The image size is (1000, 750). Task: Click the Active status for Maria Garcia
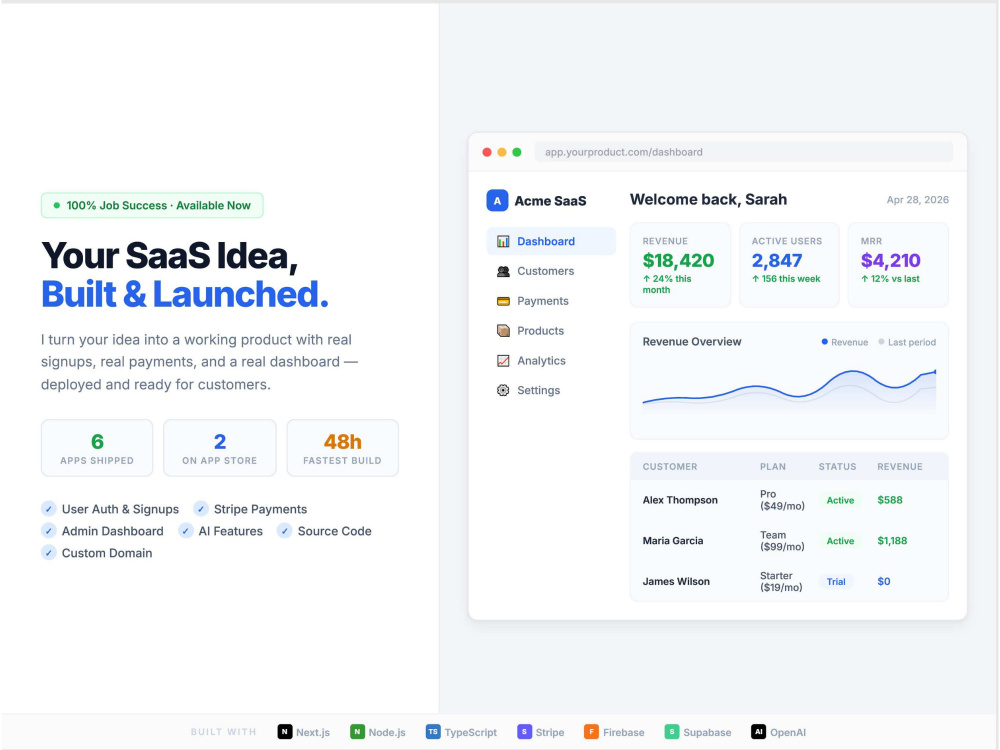840,541
